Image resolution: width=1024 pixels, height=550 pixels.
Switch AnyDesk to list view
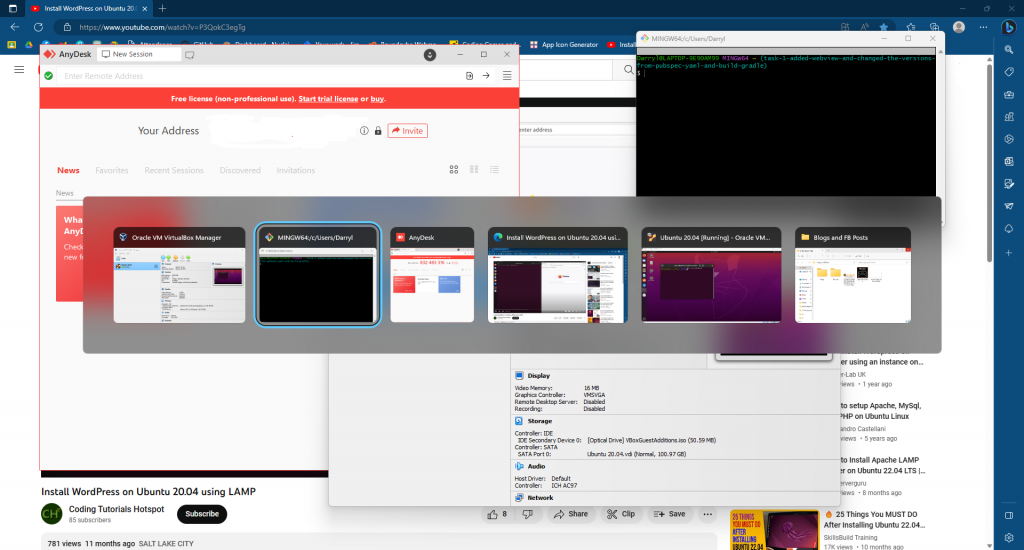point(494,169)
